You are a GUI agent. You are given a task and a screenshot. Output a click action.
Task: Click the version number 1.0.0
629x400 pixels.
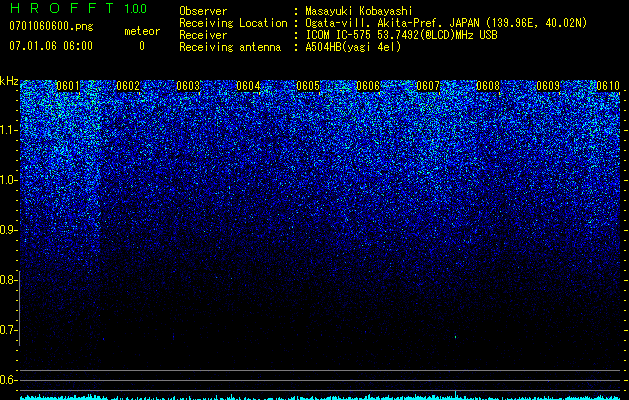[136, 8]
